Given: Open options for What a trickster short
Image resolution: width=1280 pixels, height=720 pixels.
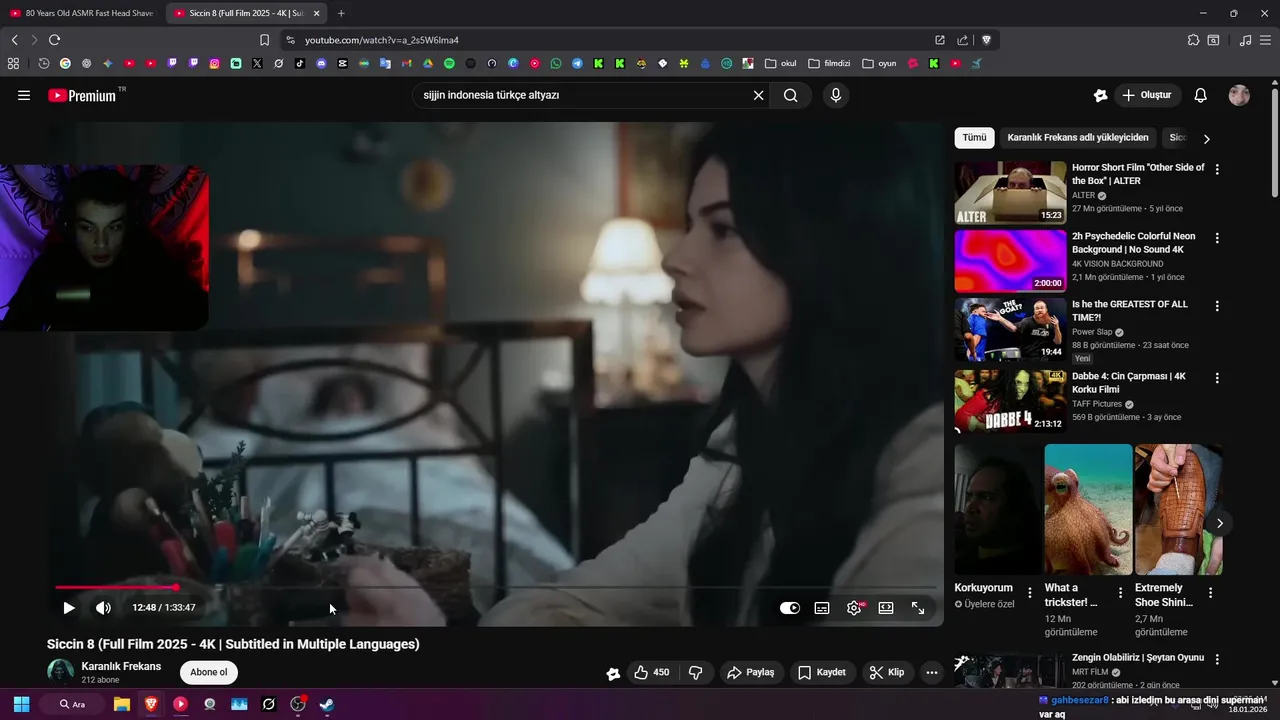Looking at the screenshot, I should (x=1120, y=593).
